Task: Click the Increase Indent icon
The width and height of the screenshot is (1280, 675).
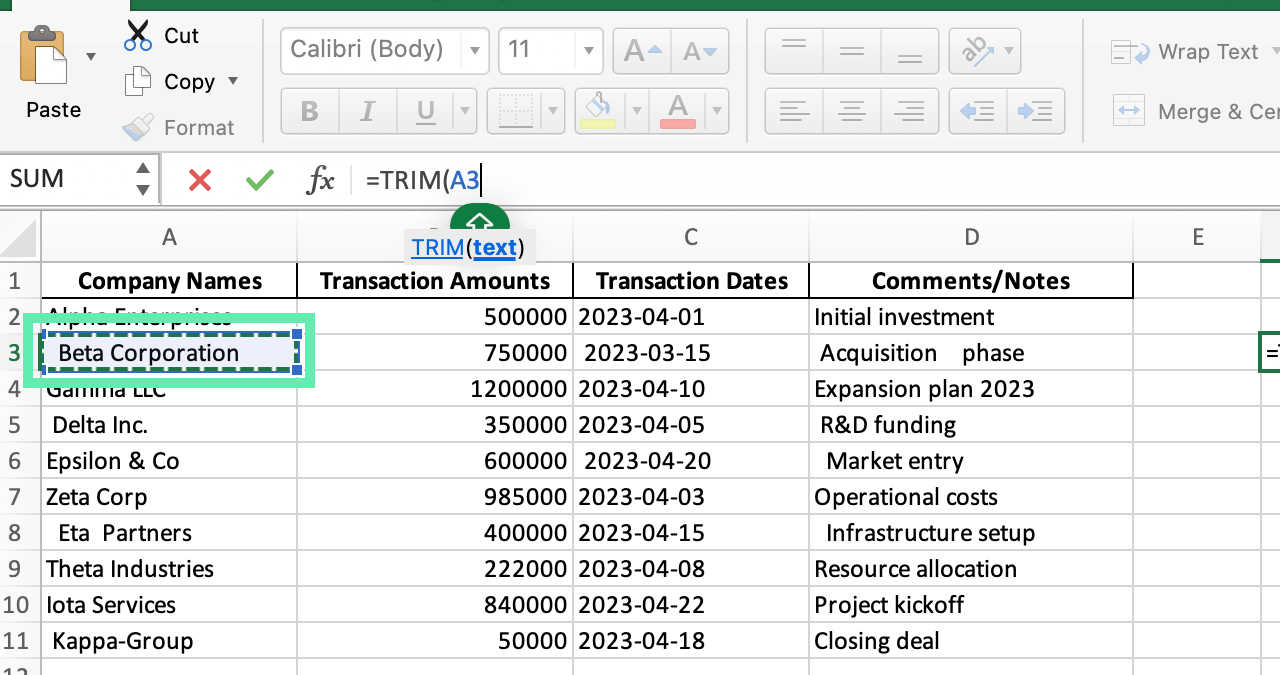Action: pyautogui.click(x=1036, y=110)
